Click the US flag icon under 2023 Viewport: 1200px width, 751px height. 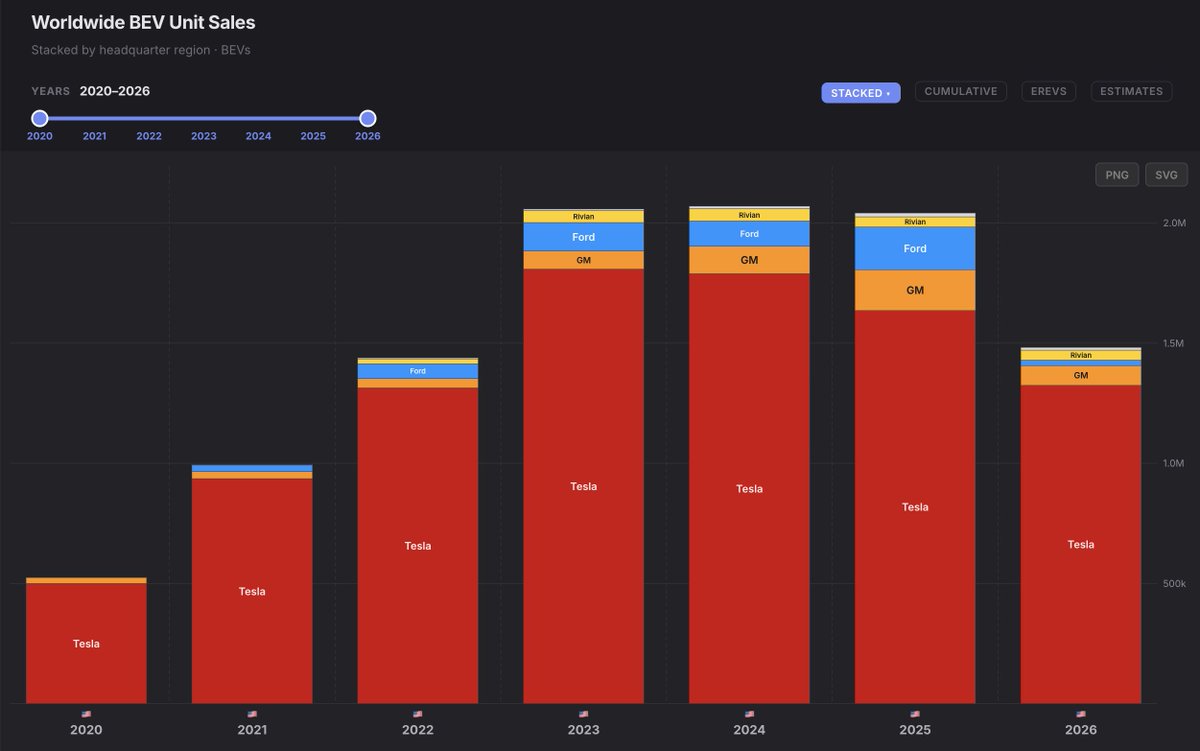tap(584, 714)
